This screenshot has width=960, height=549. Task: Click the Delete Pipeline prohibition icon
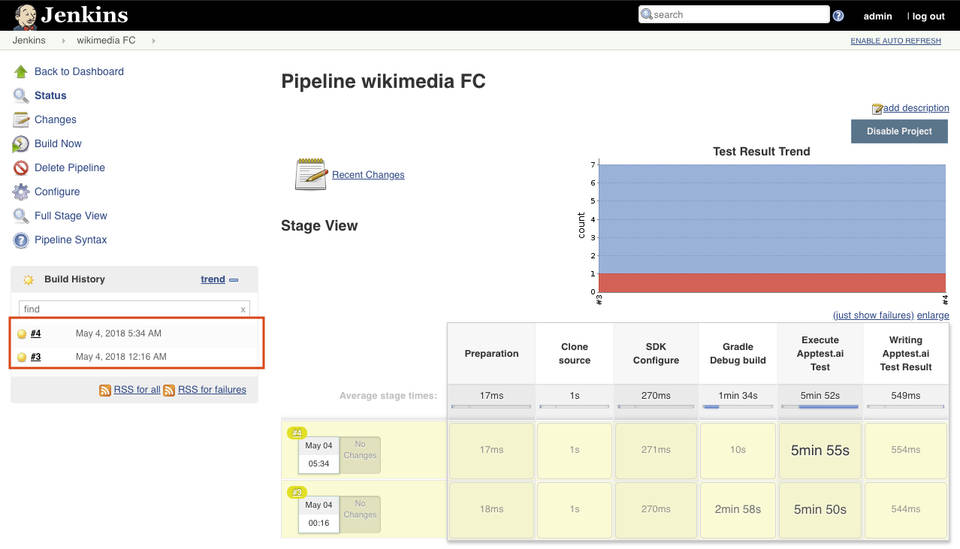coord(21,168)
